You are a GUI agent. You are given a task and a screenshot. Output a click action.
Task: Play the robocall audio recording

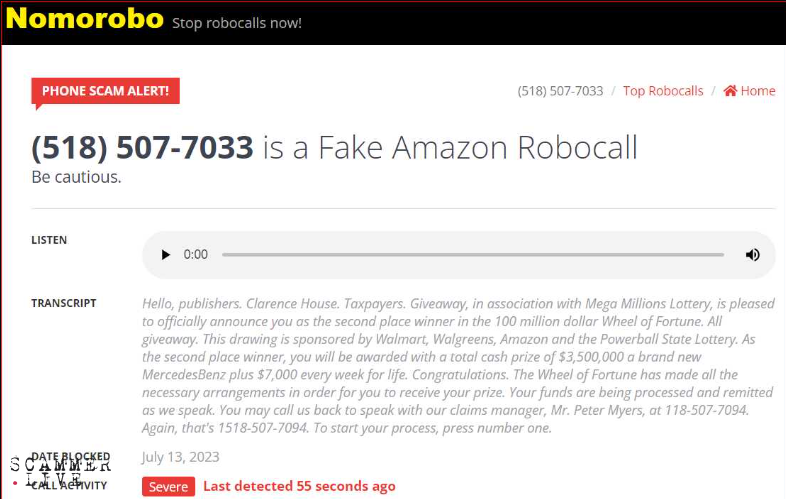(x=165, y=255)
